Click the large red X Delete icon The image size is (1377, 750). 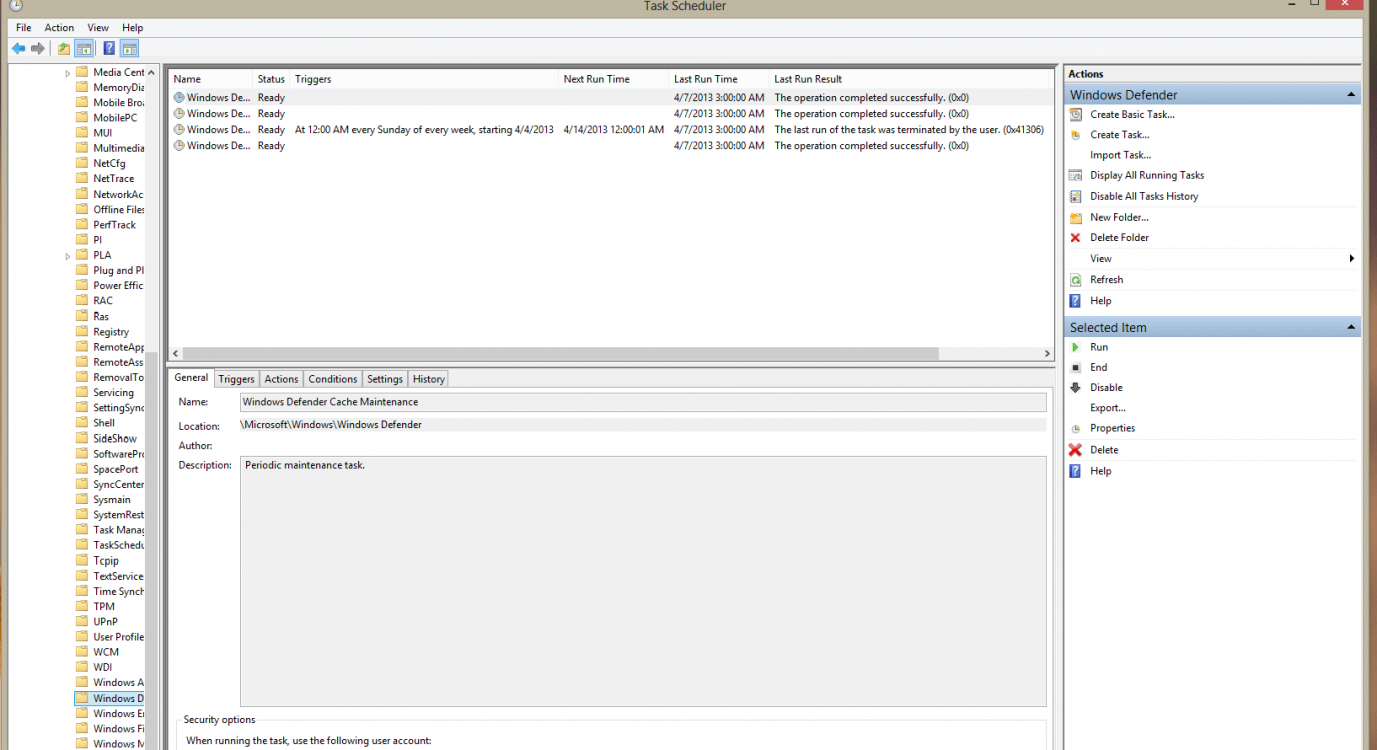pyautogui.click(x=1075, y=450)
